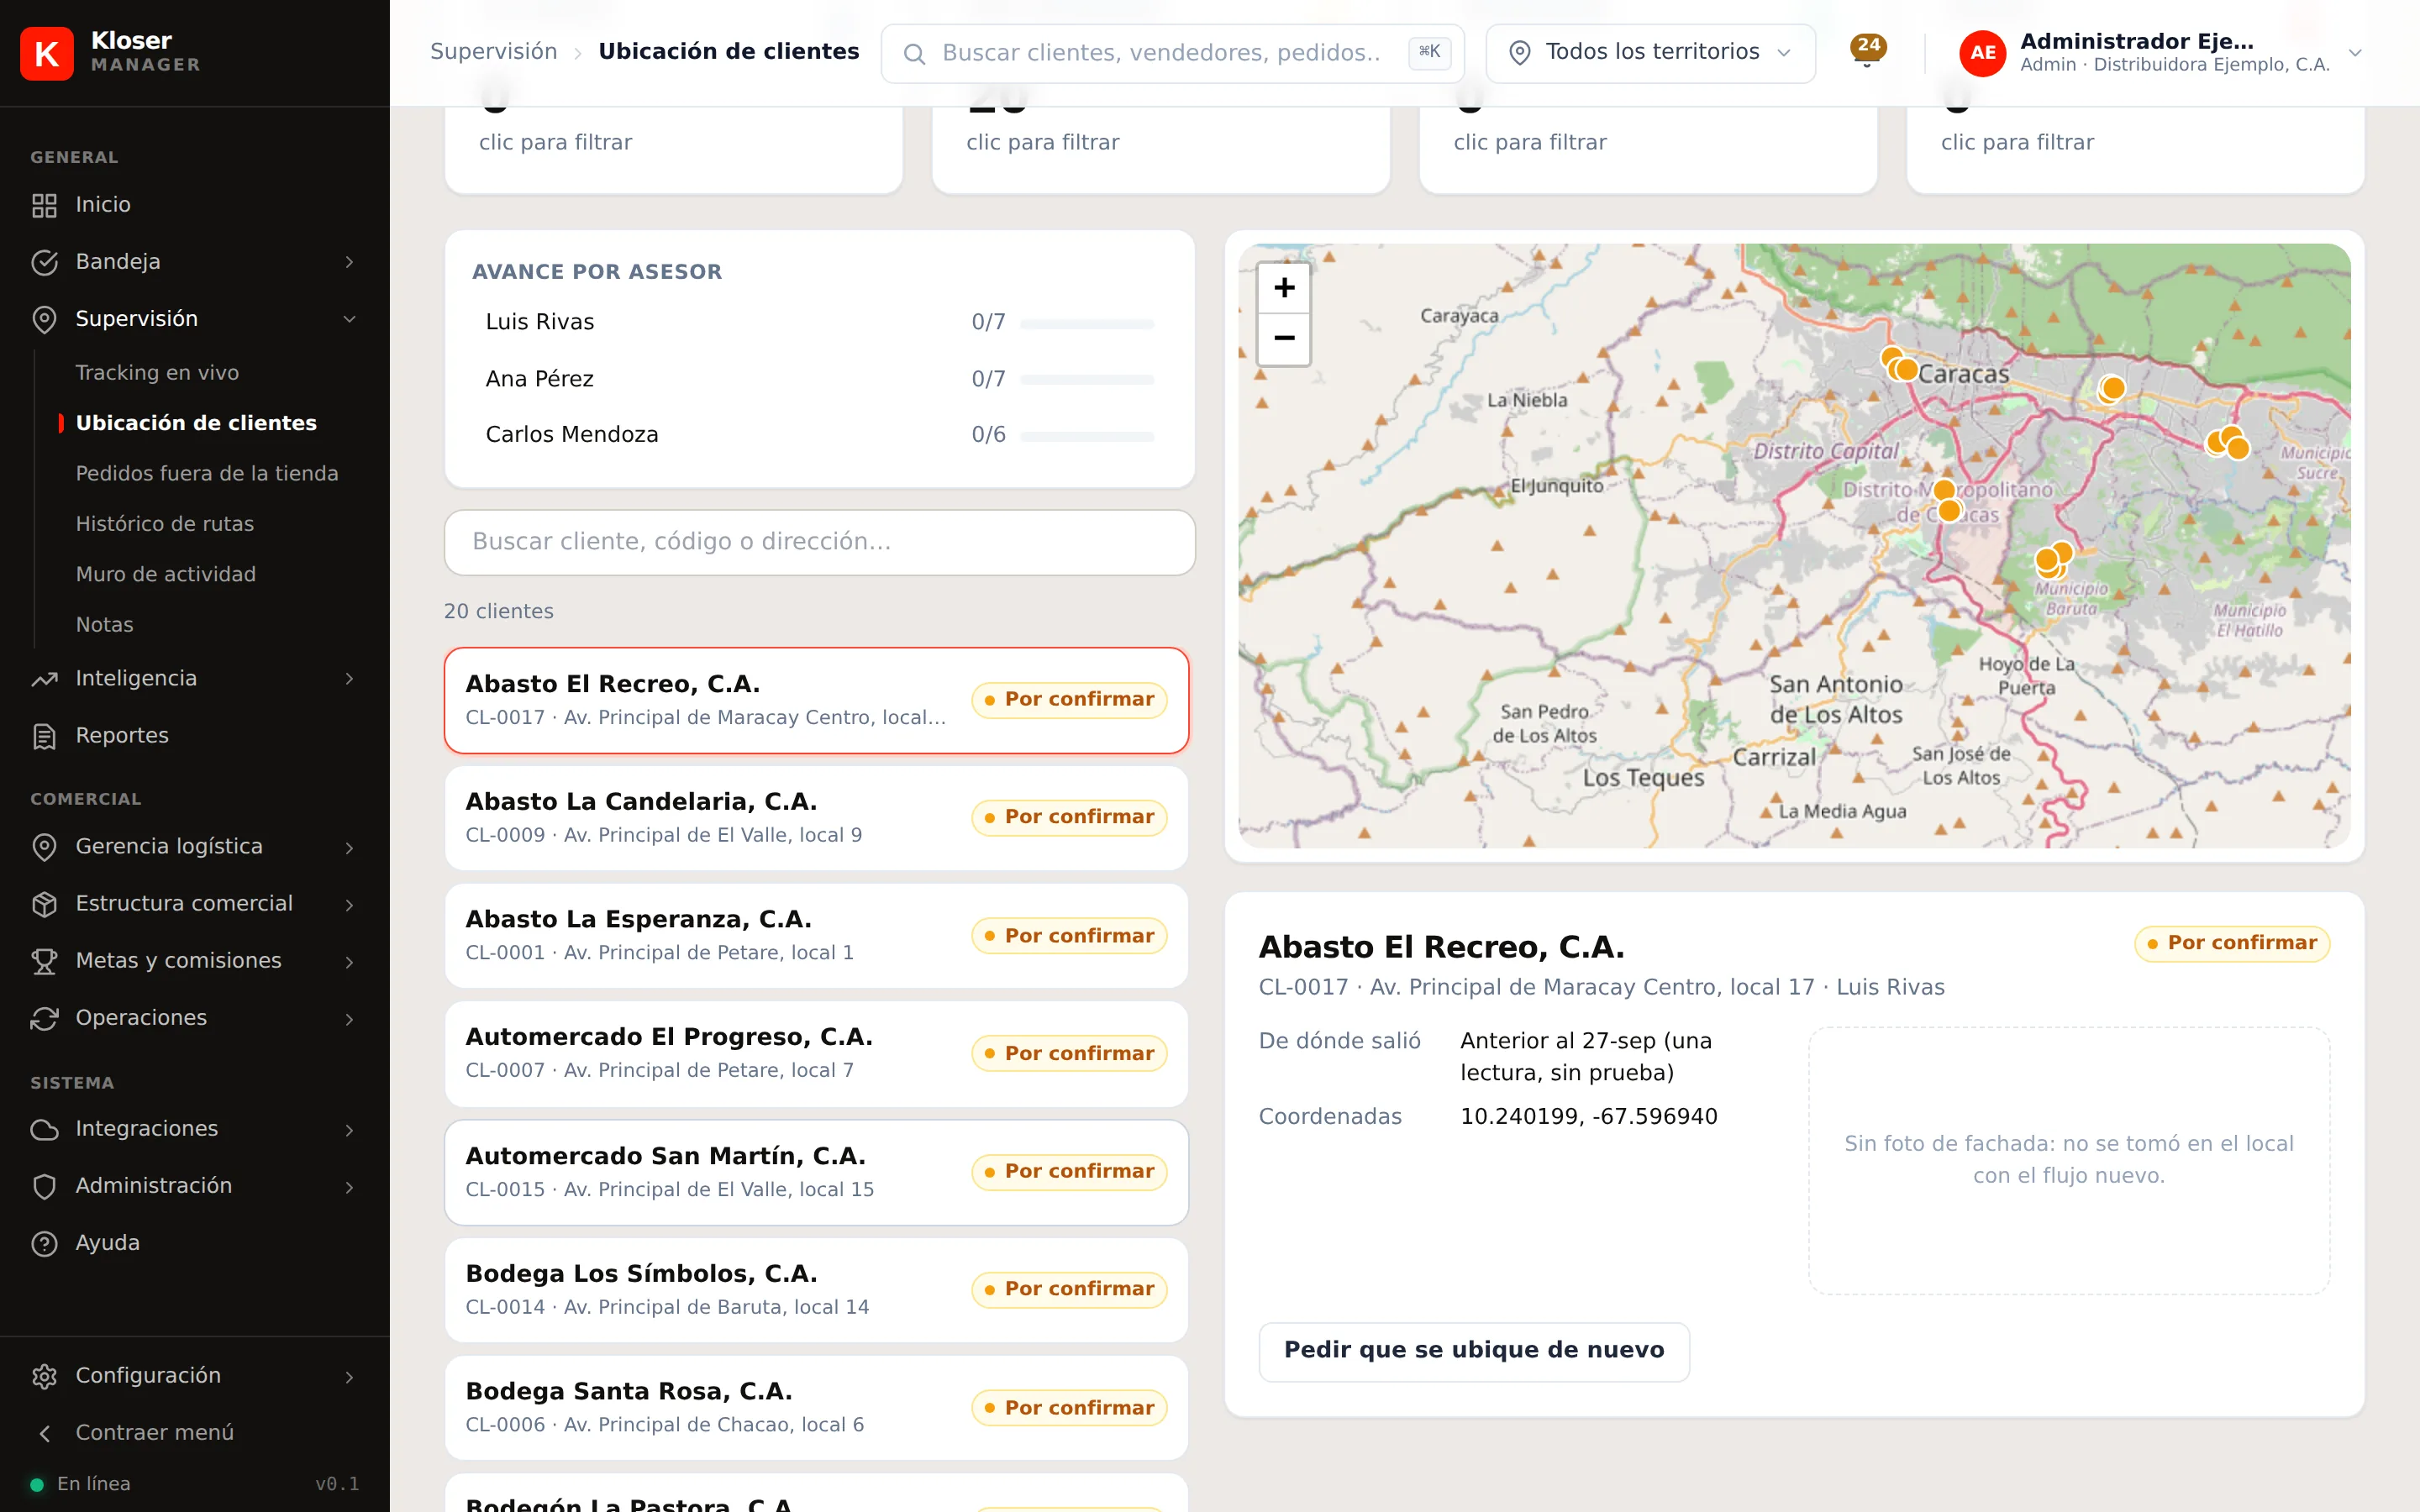2420x1512 pixels.
Task: Open Muro de actividad
Action: [166, 574]
